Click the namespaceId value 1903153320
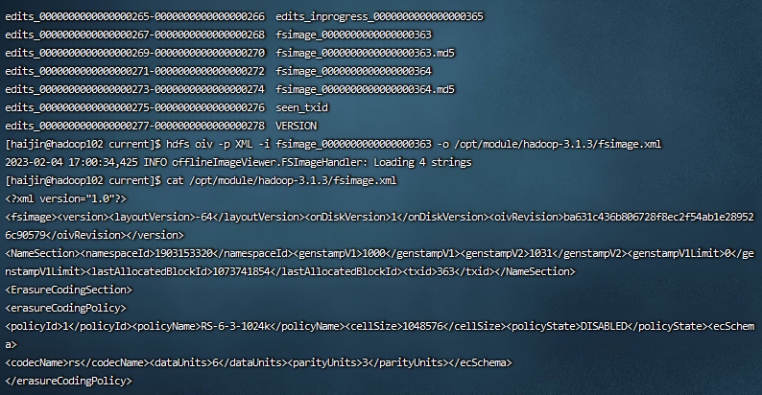This screenshot has height=395, width=762. coord(185,253)
